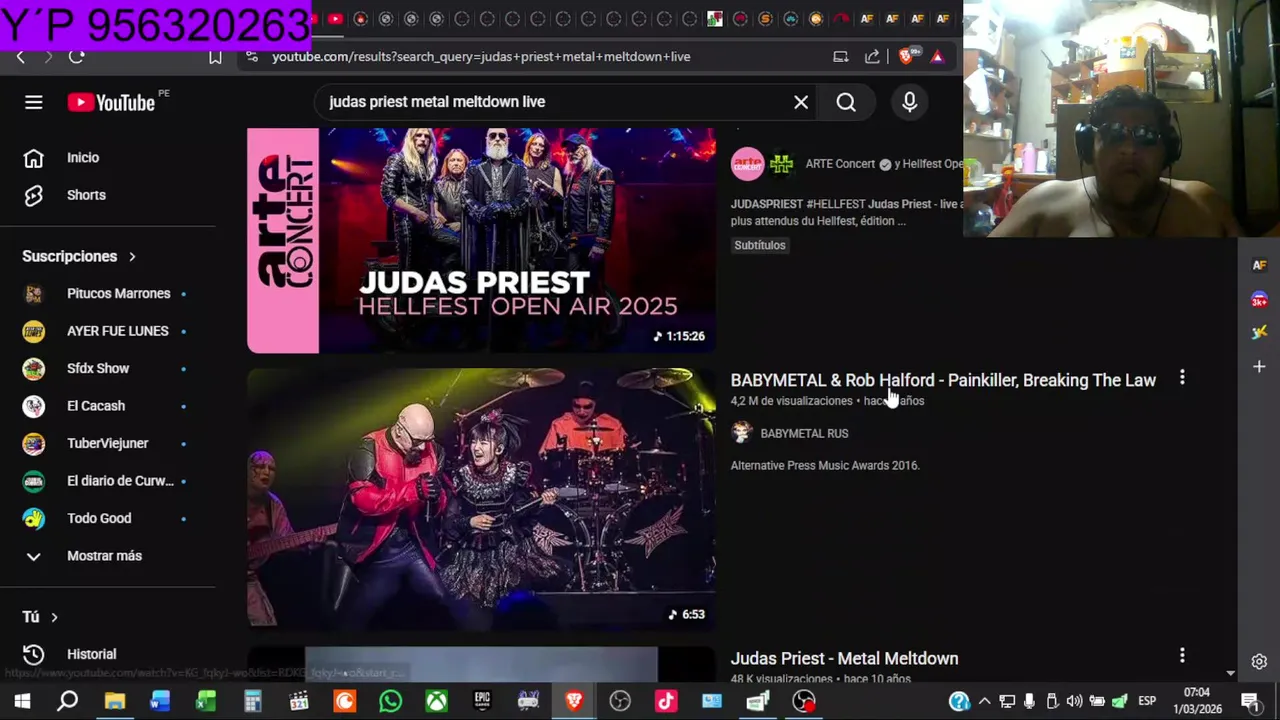Click the page scrollbar down arrow
This screenshot has height=720, width=1280.
coord(1230,674)
